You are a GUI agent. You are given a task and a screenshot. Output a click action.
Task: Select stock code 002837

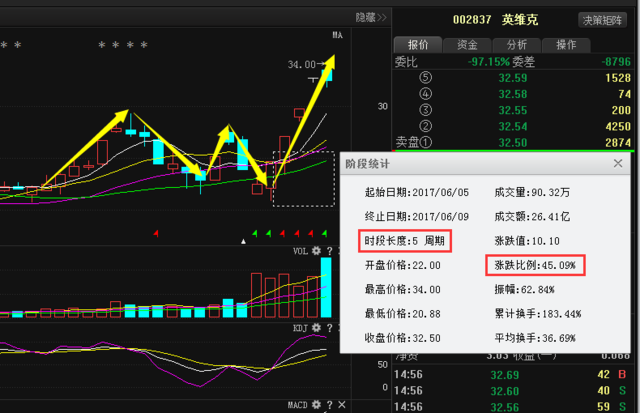(x=472, y=20)
